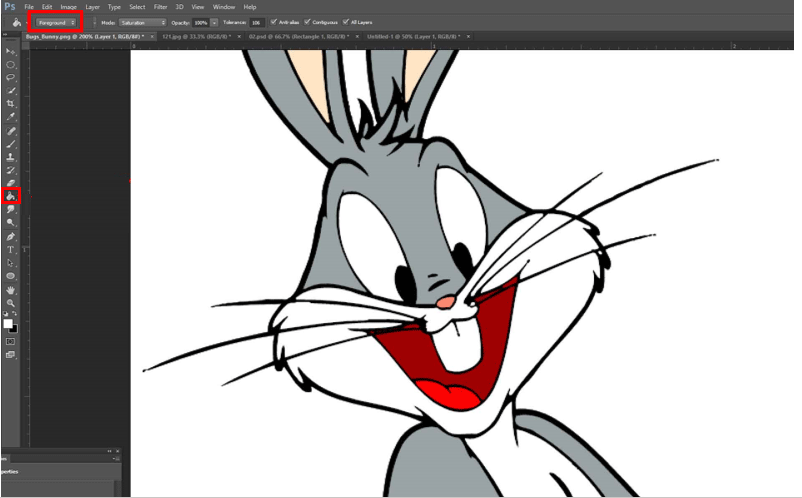Screen dimensions: 802x498
Task: Select the Horizontal Type tool
Action: (x=10, y=250)
